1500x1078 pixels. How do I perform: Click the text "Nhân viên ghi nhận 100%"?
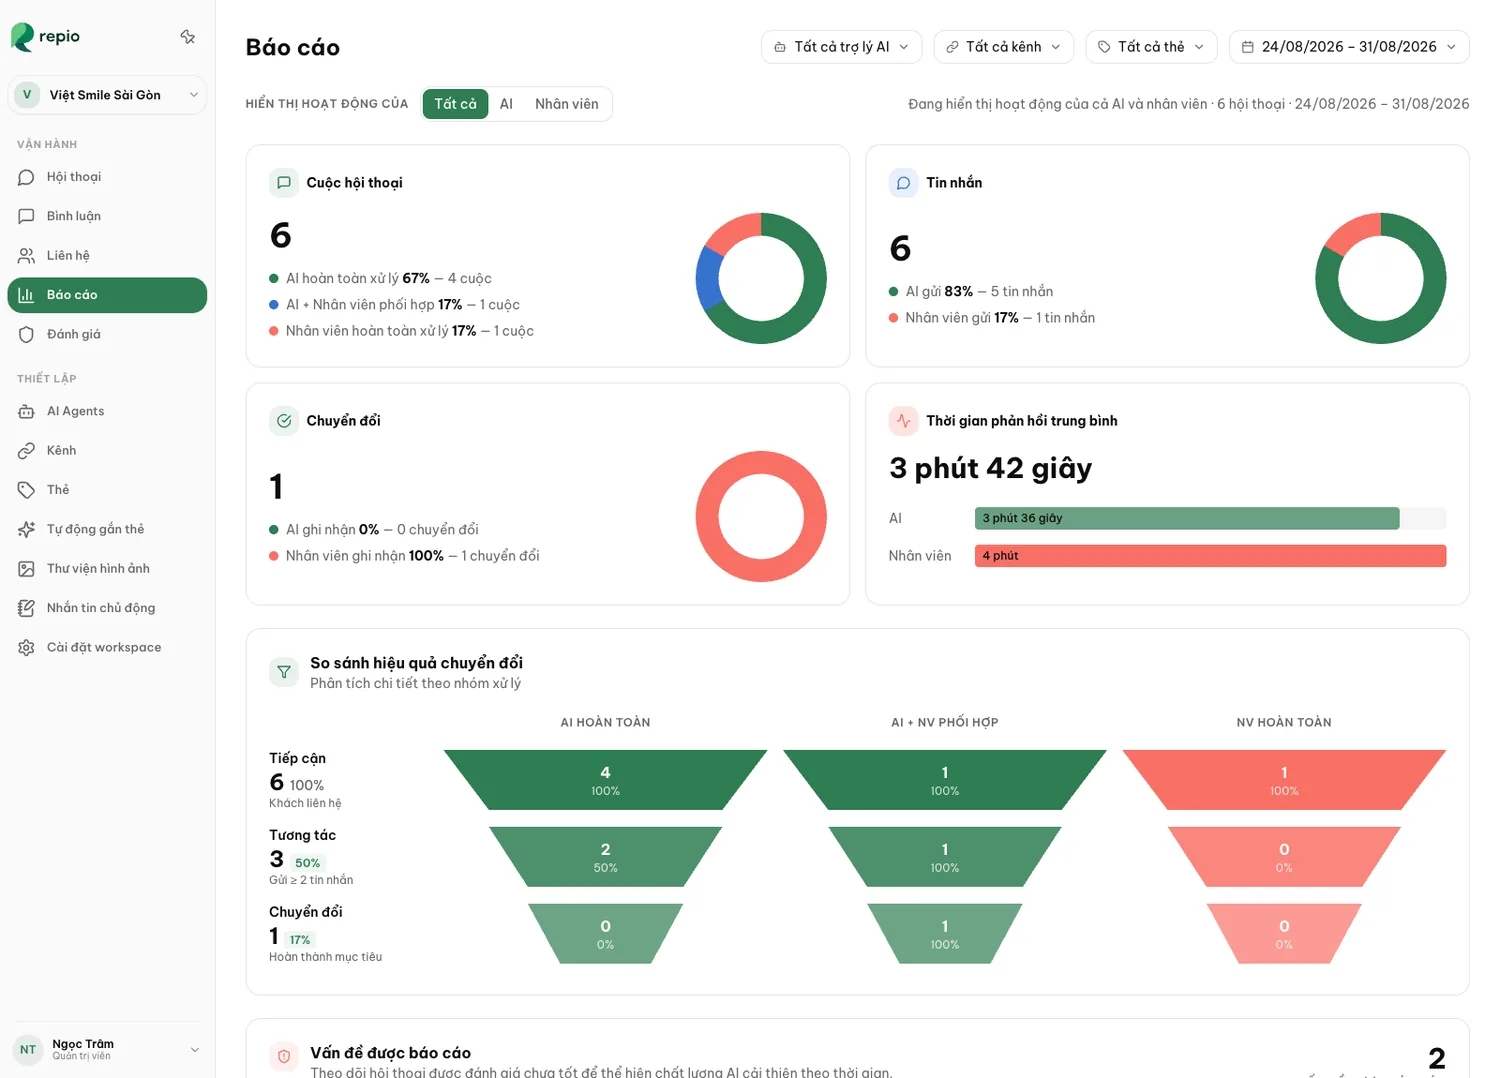[365, 556]
